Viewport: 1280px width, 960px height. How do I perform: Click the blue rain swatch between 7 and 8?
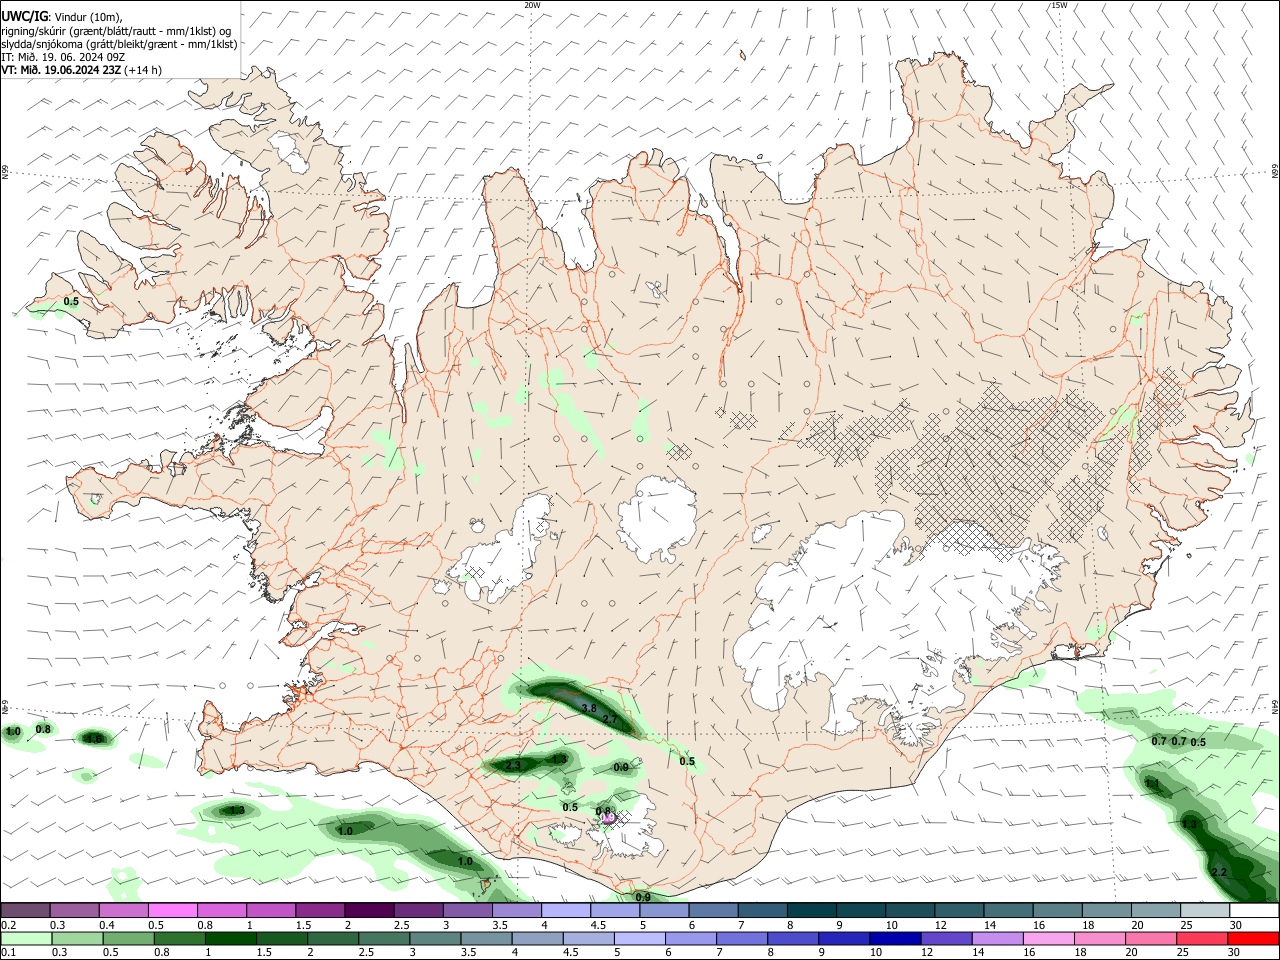click(742, 938)
